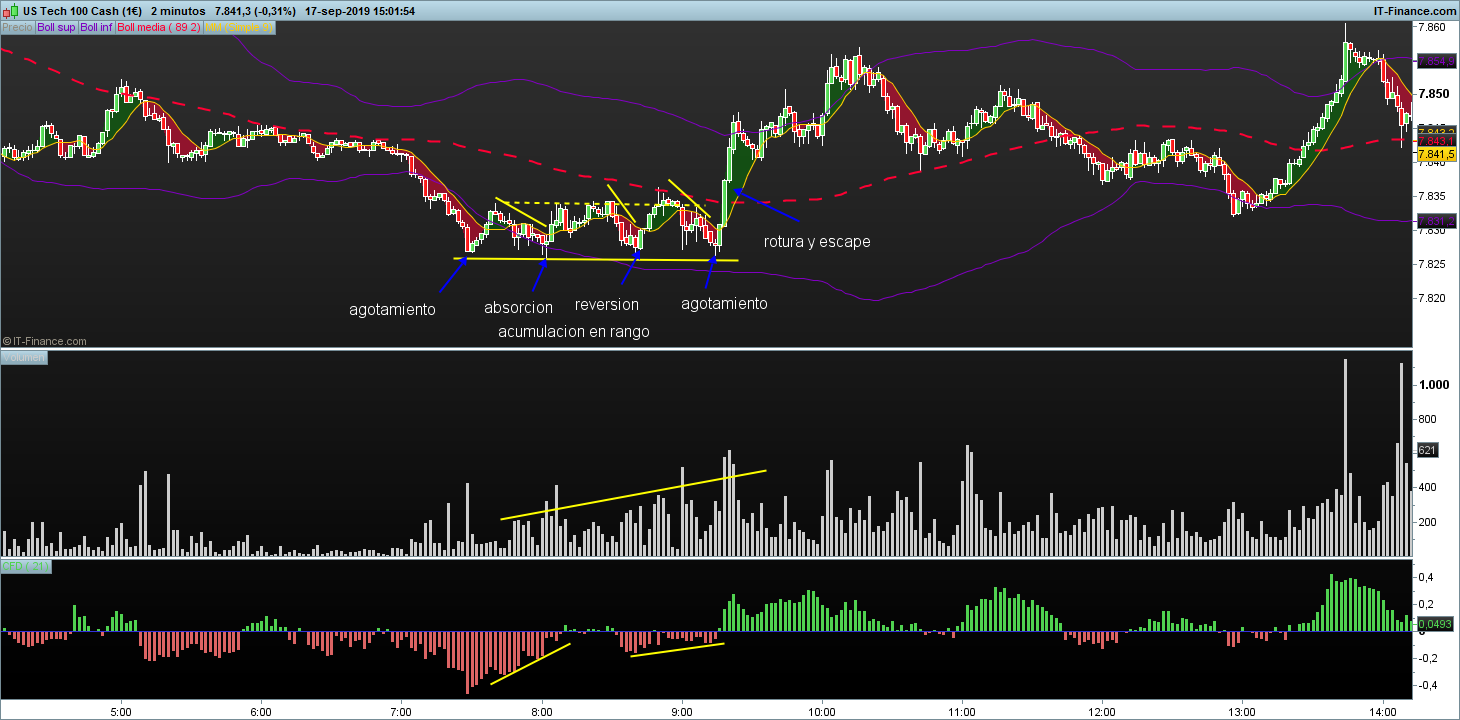The width and height of the screenshot is (1460, 720).
Task: Click the 13:00 time axis label
Action: (x=1241, y=709)
